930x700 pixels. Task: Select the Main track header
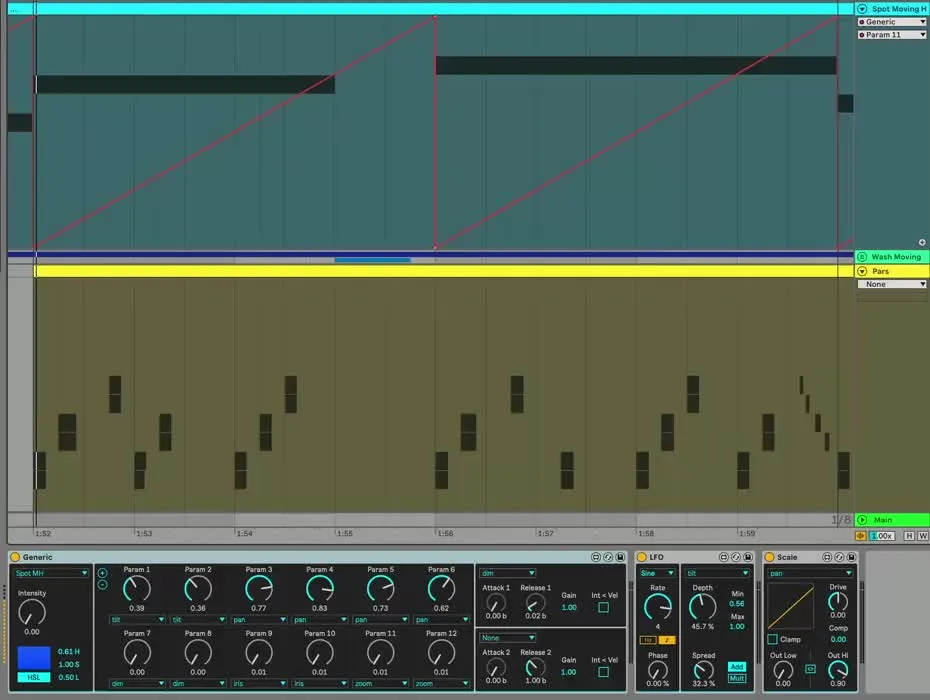(895, 520)
